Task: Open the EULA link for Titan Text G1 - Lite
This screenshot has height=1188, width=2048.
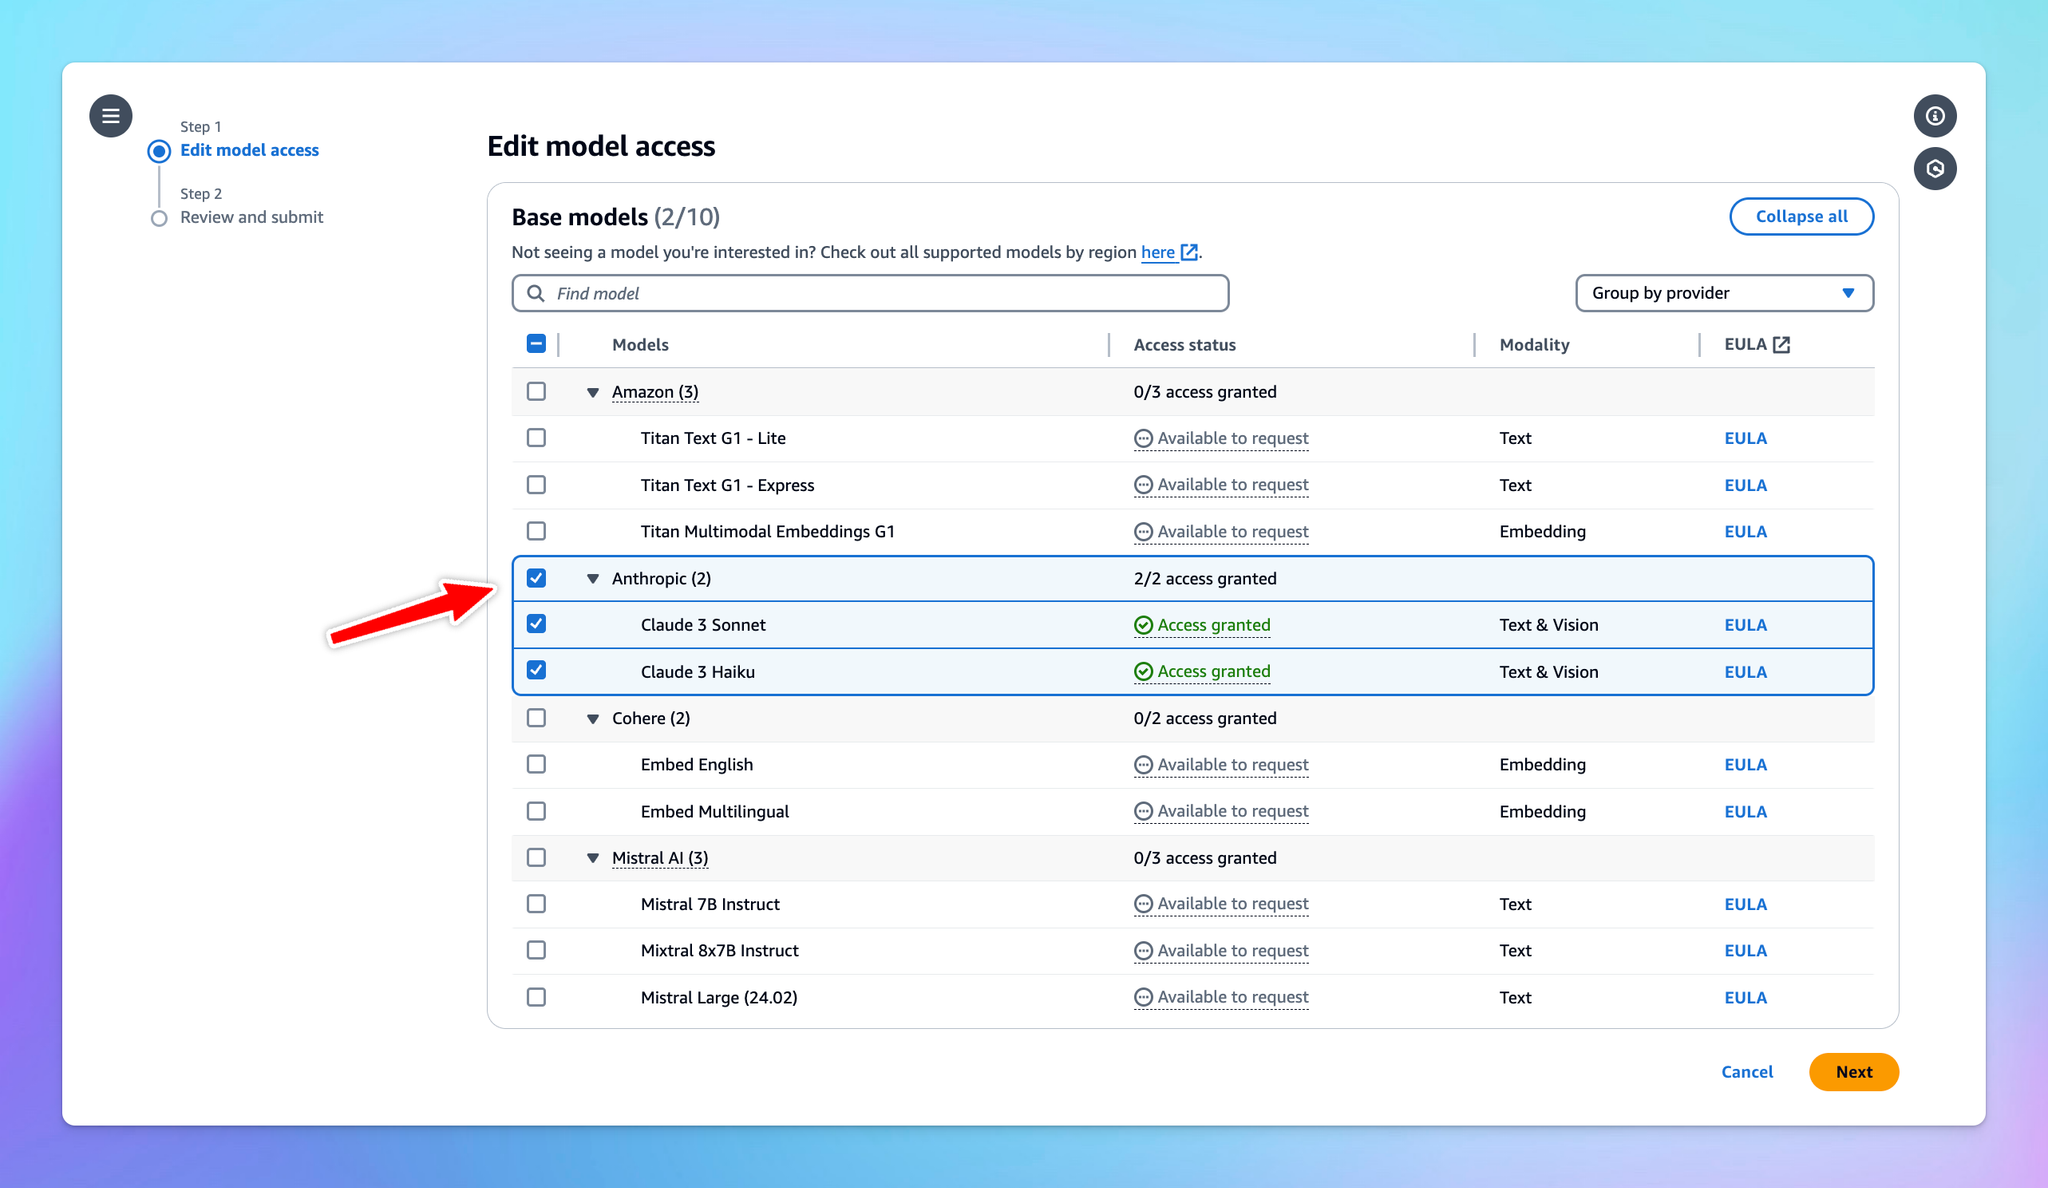Action: point(1745,438)
